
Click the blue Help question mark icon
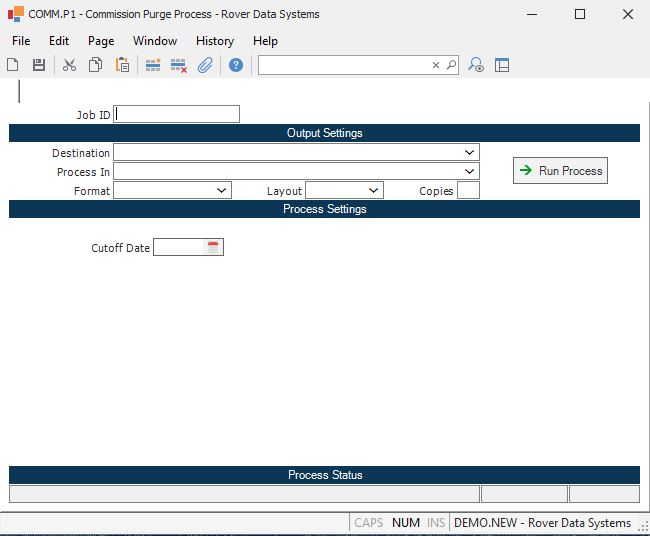236,65
